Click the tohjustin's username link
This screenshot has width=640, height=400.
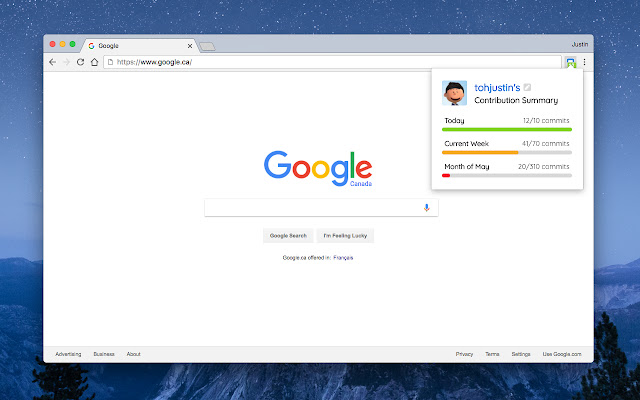tap(497, 87)
